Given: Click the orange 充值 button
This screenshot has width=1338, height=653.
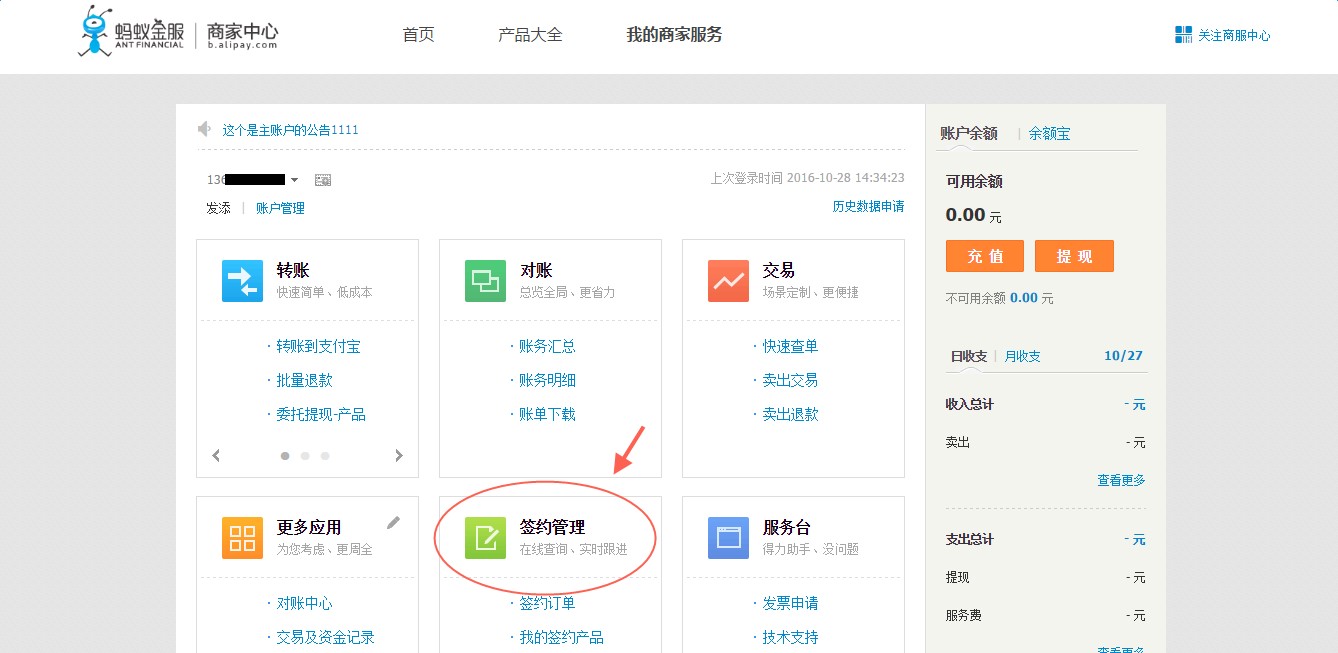Looking at the screenshot, I should click(984, 256).
